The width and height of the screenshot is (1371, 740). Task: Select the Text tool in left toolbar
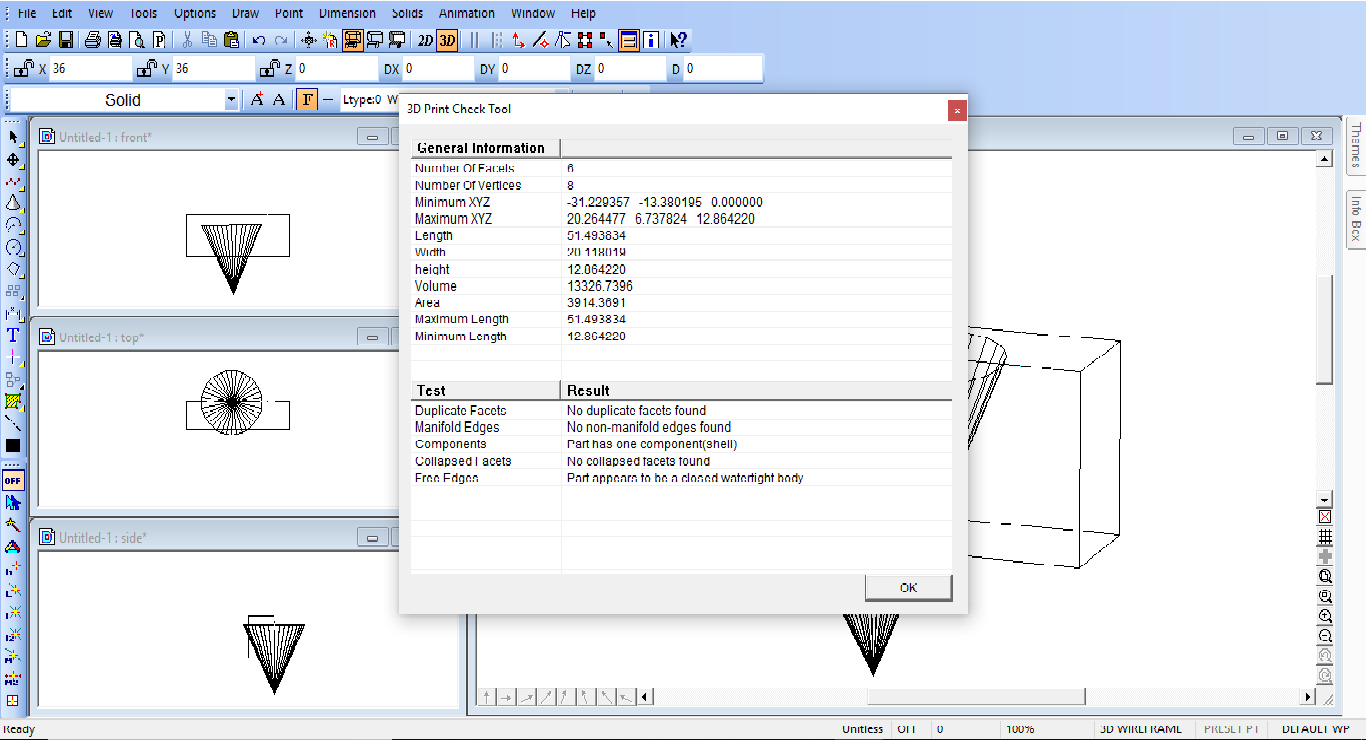tap(13, 334)
